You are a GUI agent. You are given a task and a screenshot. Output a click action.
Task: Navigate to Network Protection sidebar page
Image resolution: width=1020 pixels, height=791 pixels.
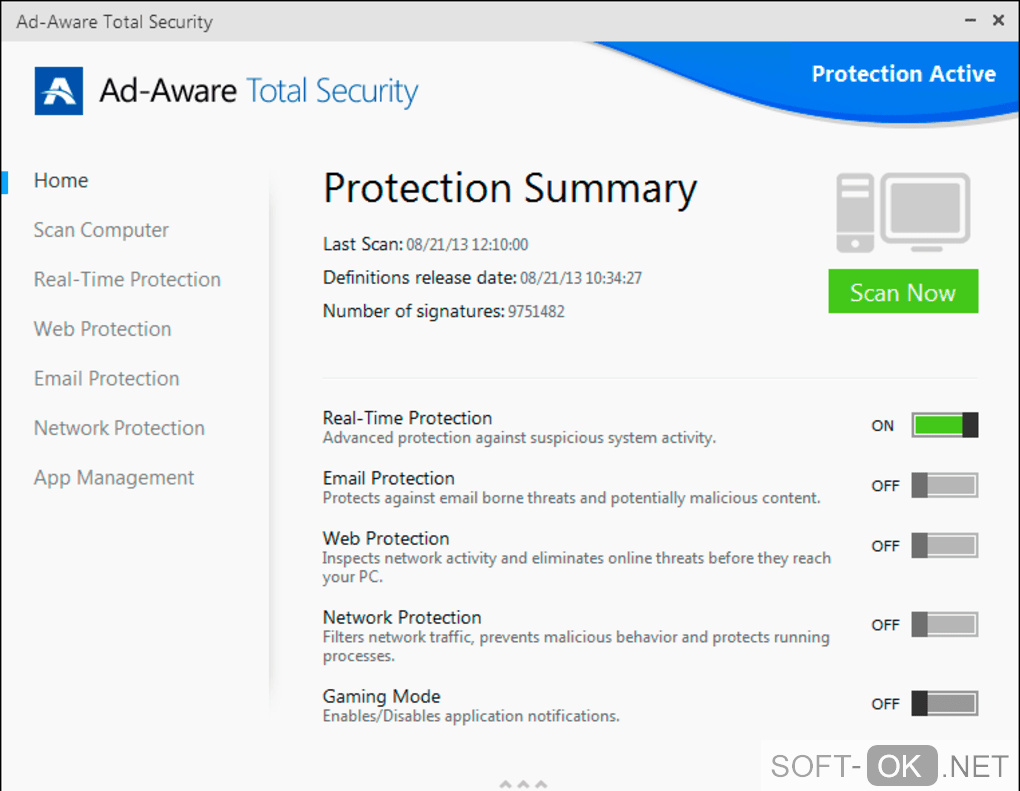[119, 428]
